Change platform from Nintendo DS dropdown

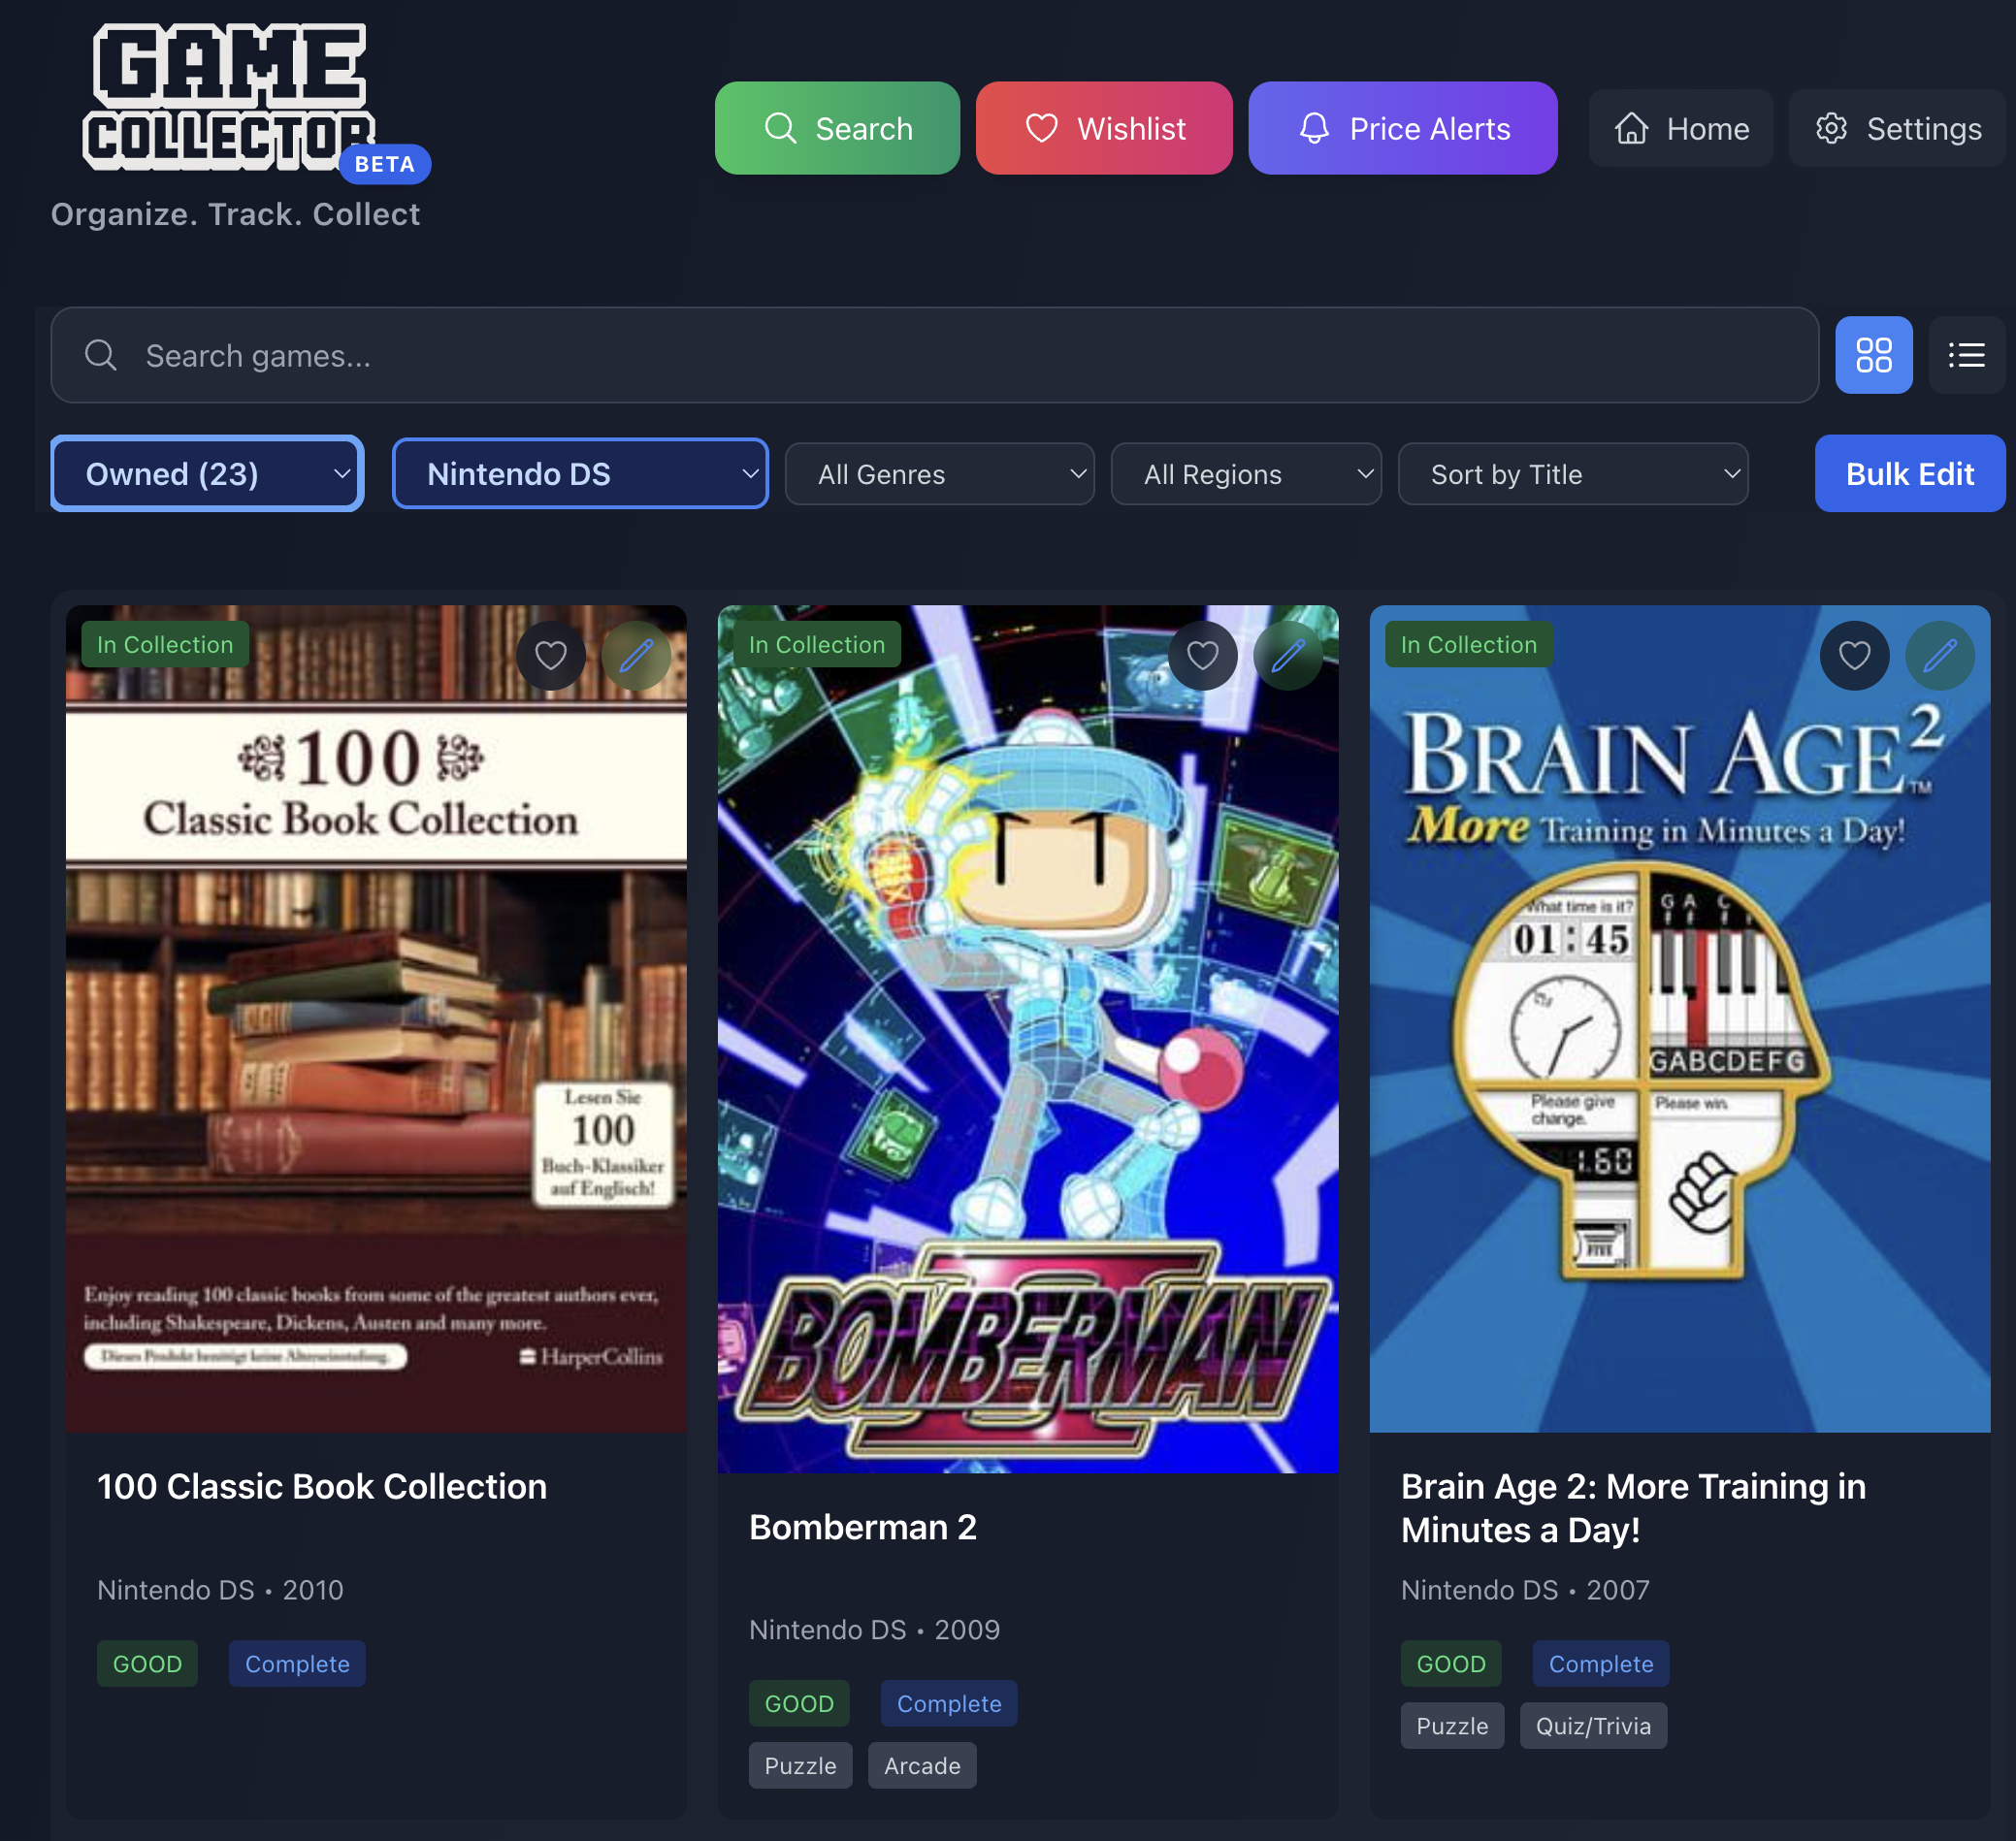coord(580,473)
